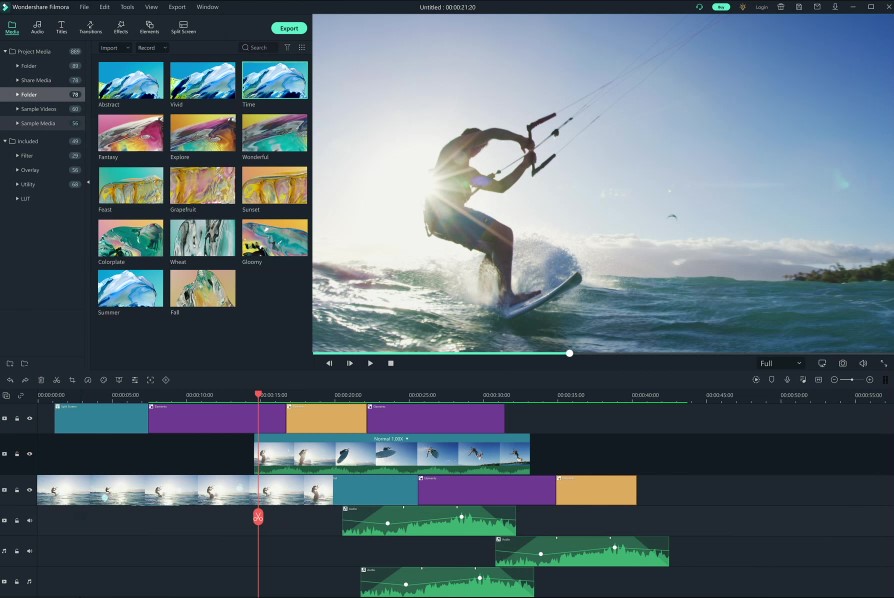Click the Stop button under preview

[x=391, y=363]
